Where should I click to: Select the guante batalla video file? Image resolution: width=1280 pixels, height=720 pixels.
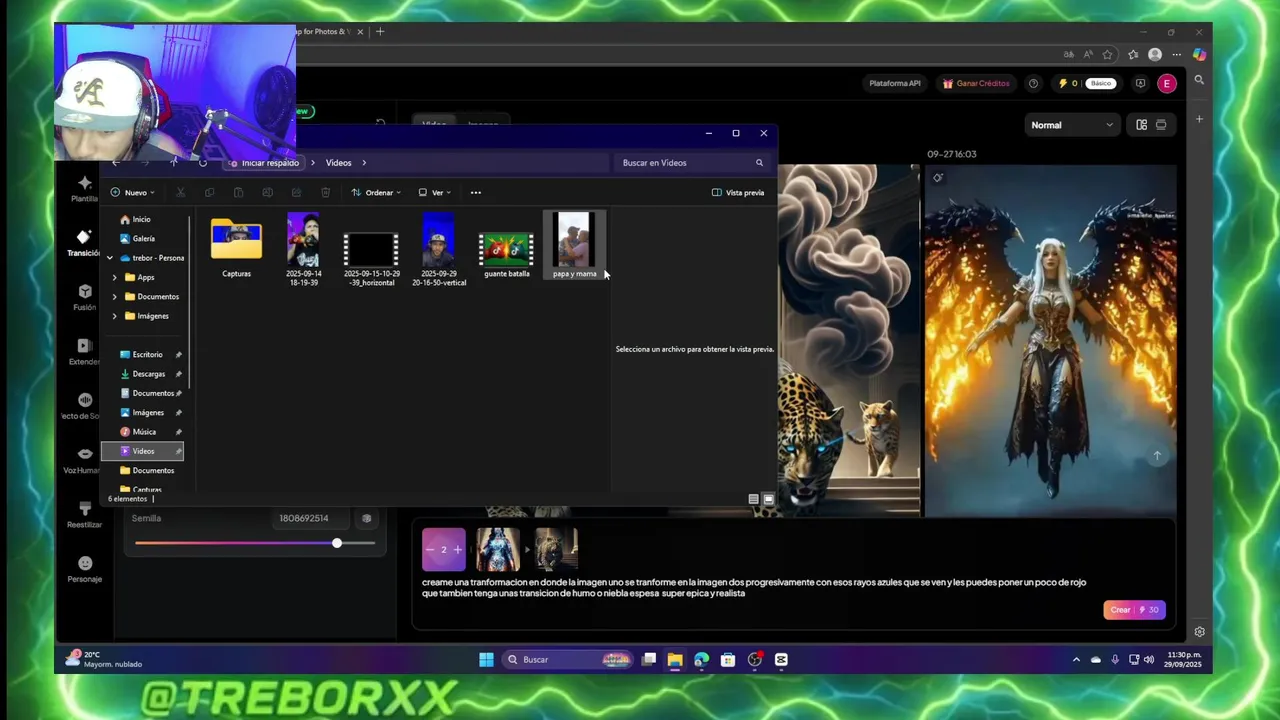(506, 254)
